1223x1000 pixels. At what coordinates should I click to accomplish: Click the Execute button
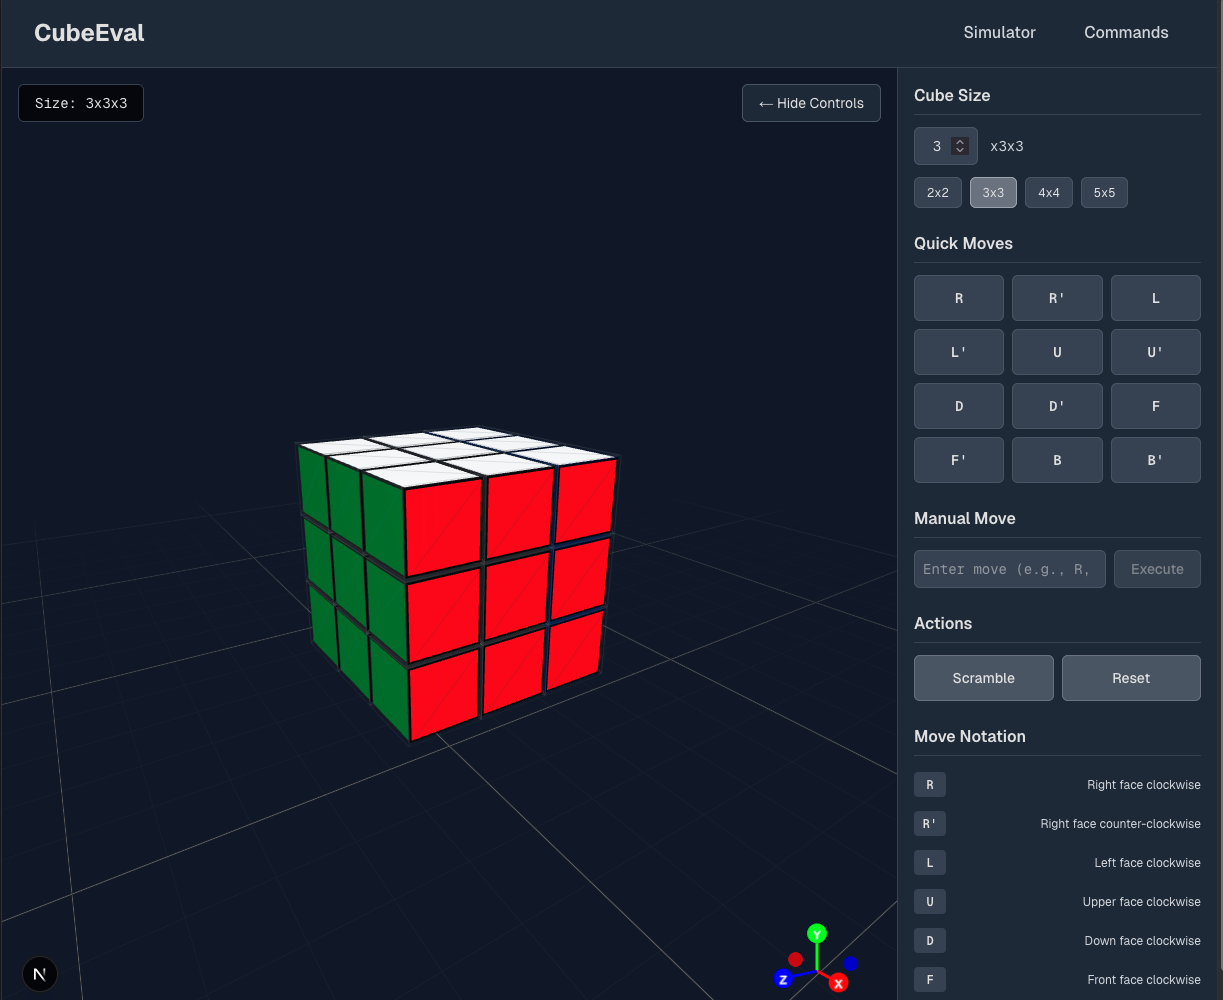tap(1157, 569)
